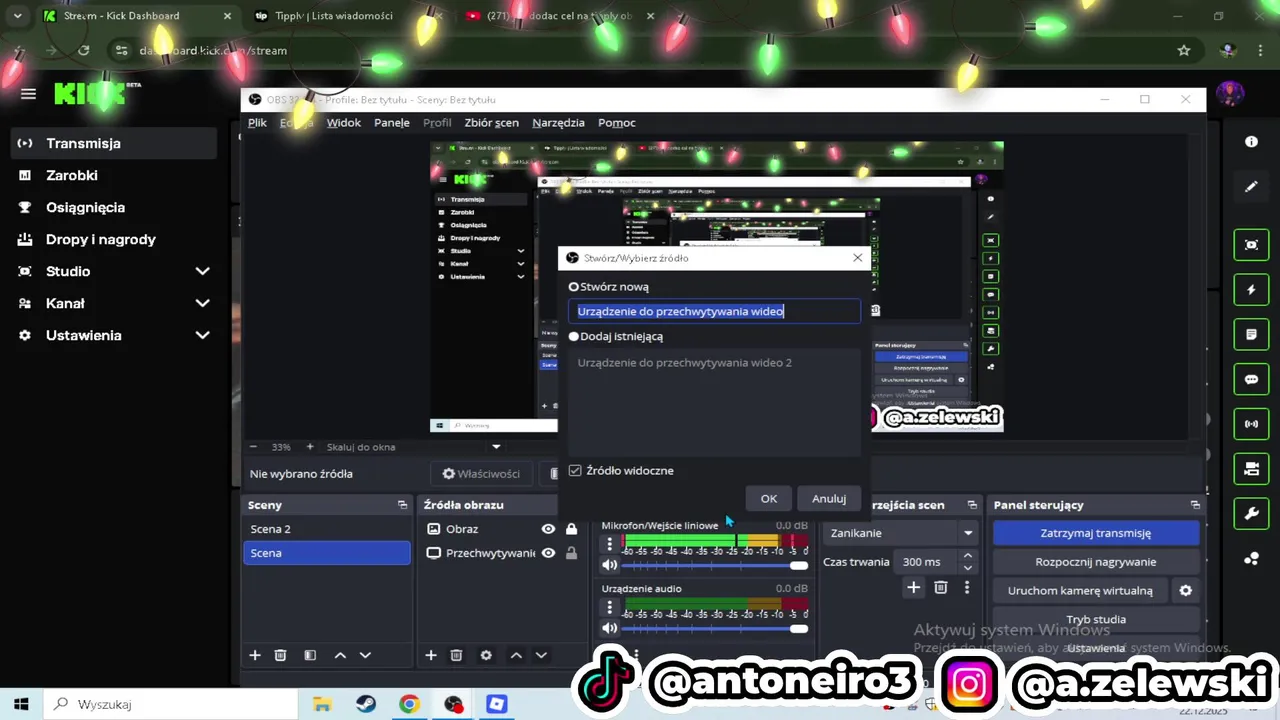The image size is (1280, 720).
Task: Click the wrench icon in Kick sidebar
Action: point(1251,514)
